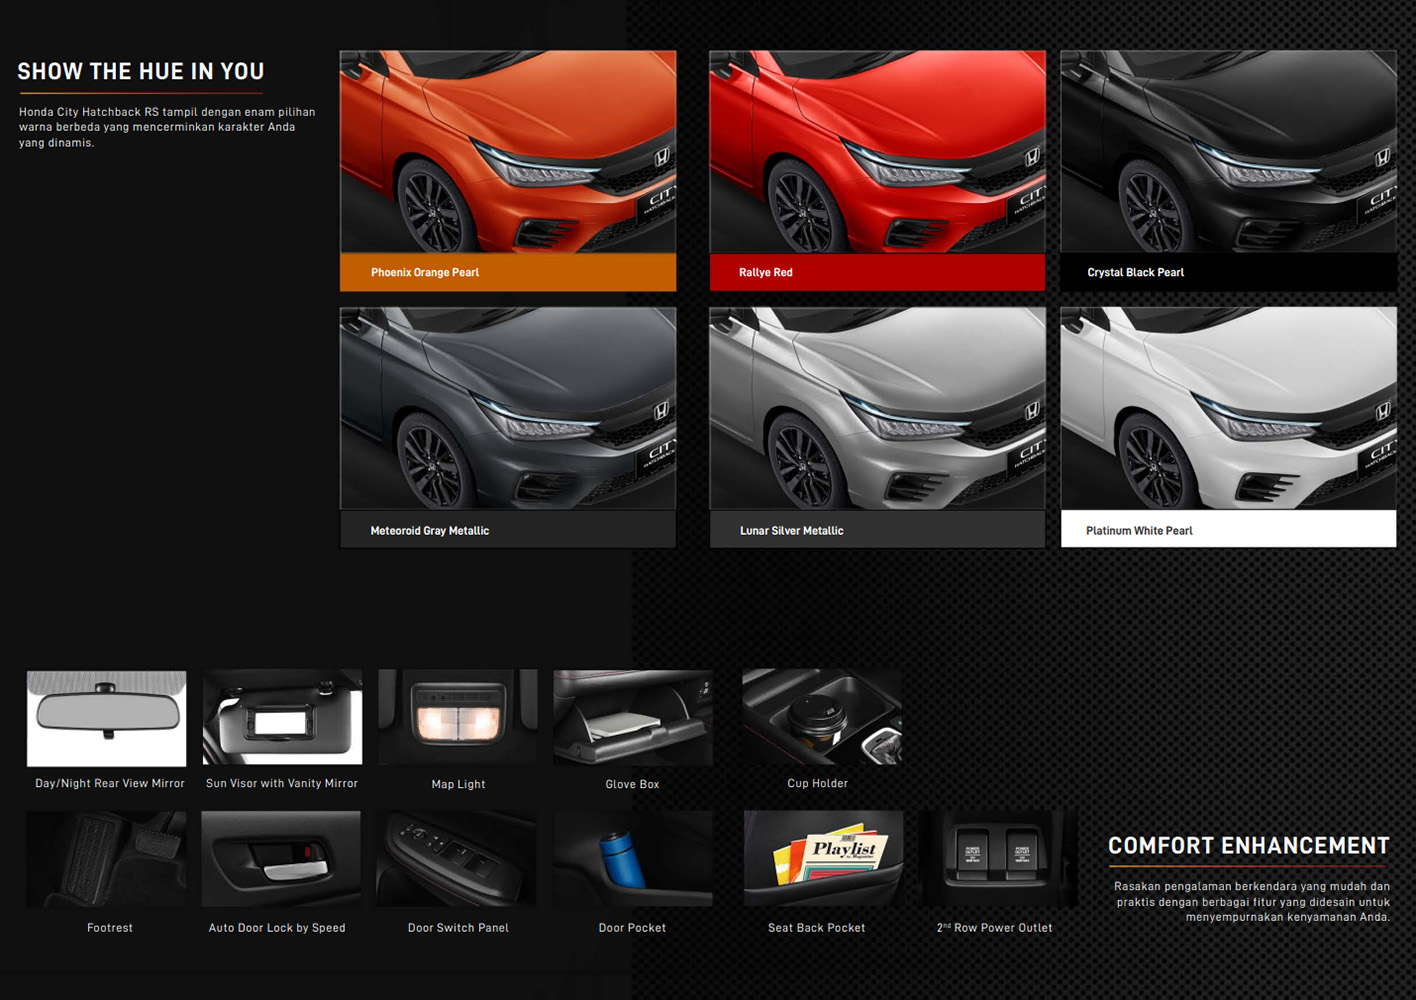1416x1000 pixels.
Task: Open the Sun Visor with Vanity Mirror photo
Action: pyautogui.click(x=282, y=718)
